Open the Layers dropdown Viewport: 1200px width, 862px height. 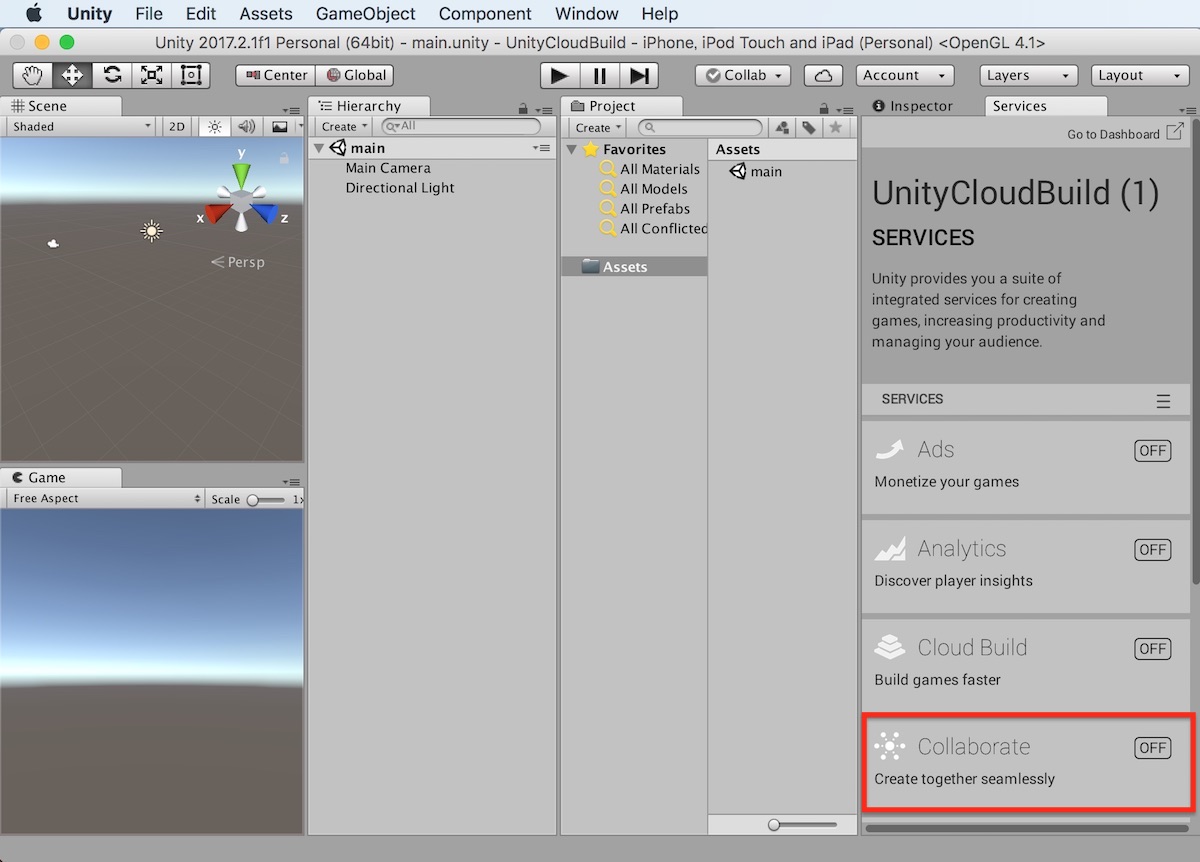click(1027, 75)
